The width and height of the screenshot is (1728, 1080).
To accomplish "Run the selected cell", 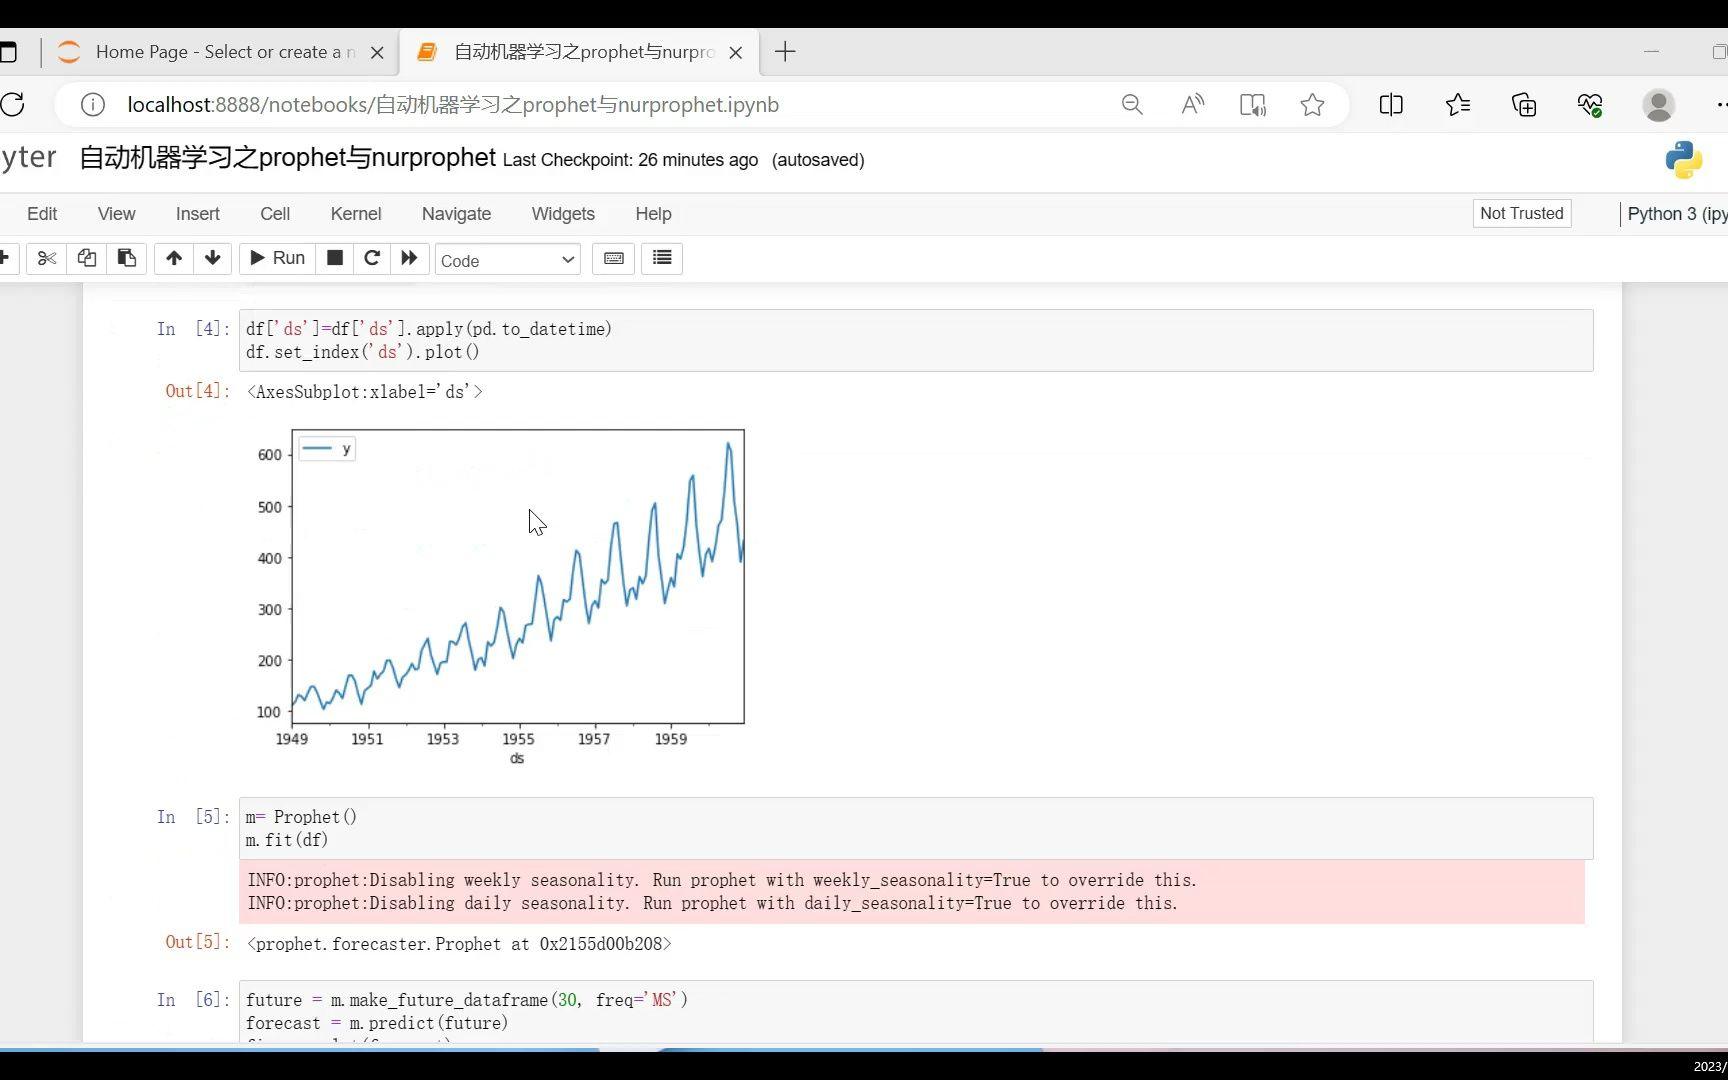I will pyautogui.click(x=277, y=259).
